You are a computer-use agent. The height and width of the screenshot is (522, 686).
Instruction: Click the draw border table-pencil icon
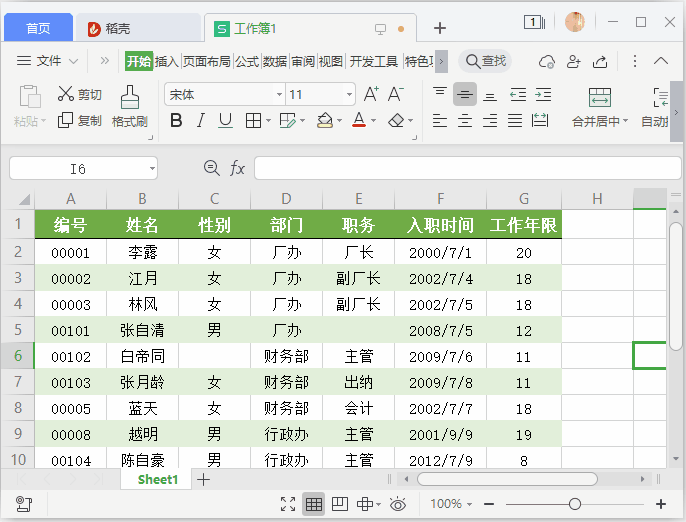(287, 120)
